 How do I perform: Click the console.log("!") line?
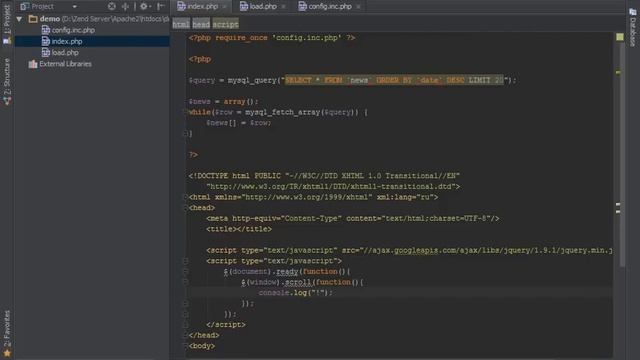point(296,293)
